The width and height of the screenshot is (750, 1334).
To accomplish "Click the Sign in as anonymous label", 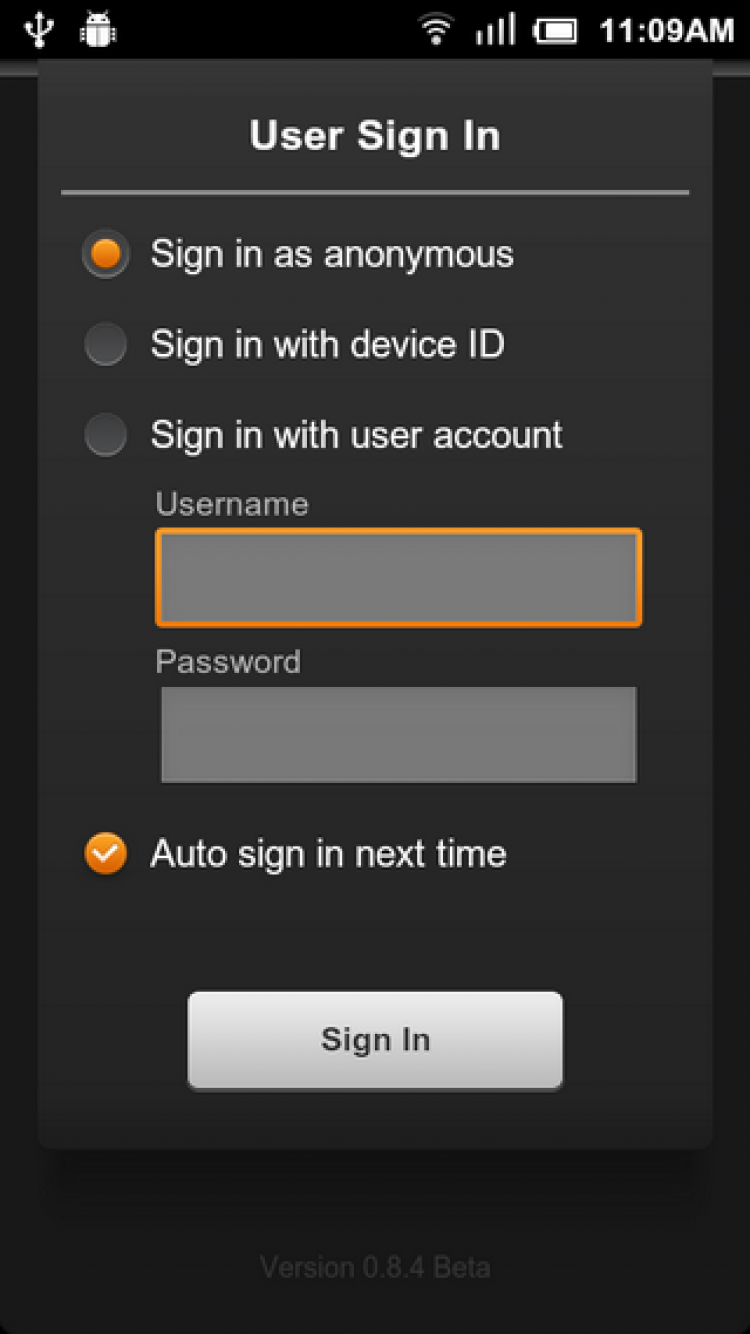I will tap(332, 255).
